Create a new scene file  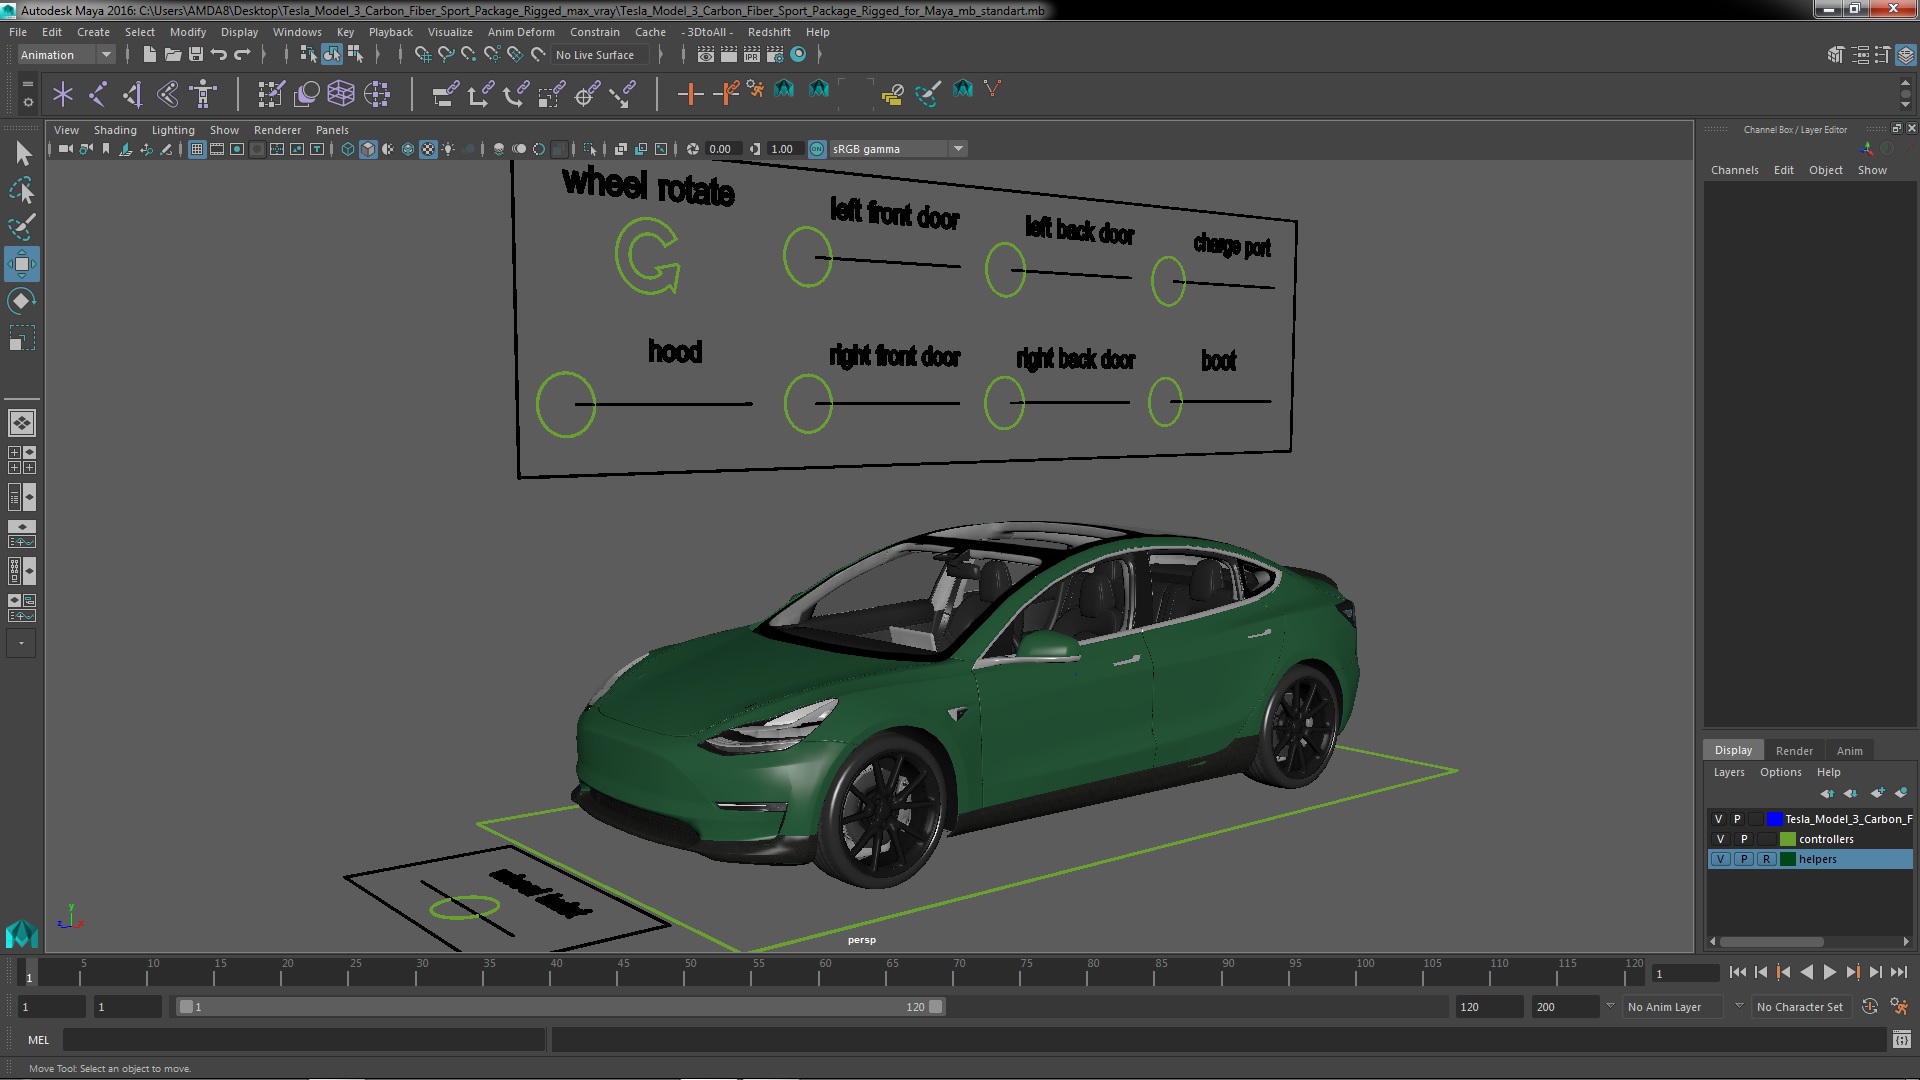pyautogui.click(x=149, y=55)
